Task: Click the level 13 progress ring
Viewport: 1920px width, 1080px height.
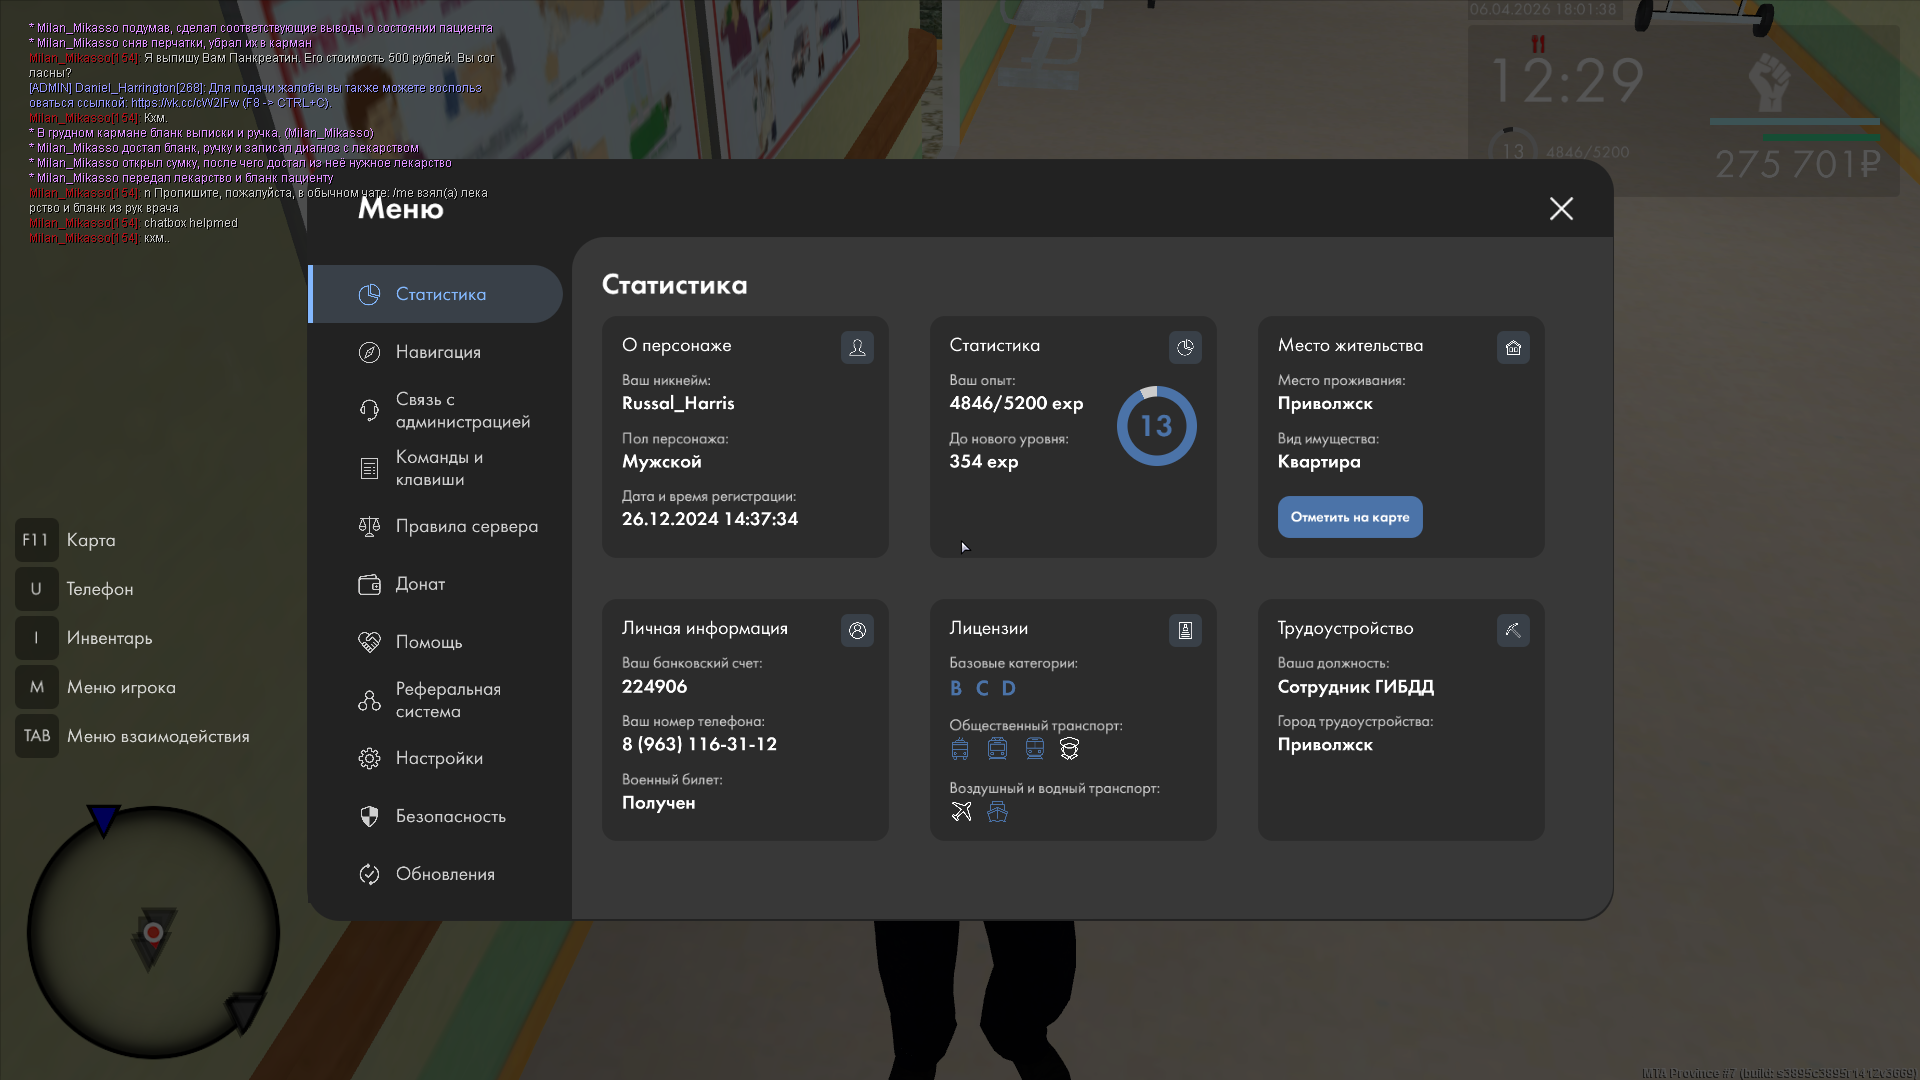Action: pyautogui.click(x=1156, y=426)
